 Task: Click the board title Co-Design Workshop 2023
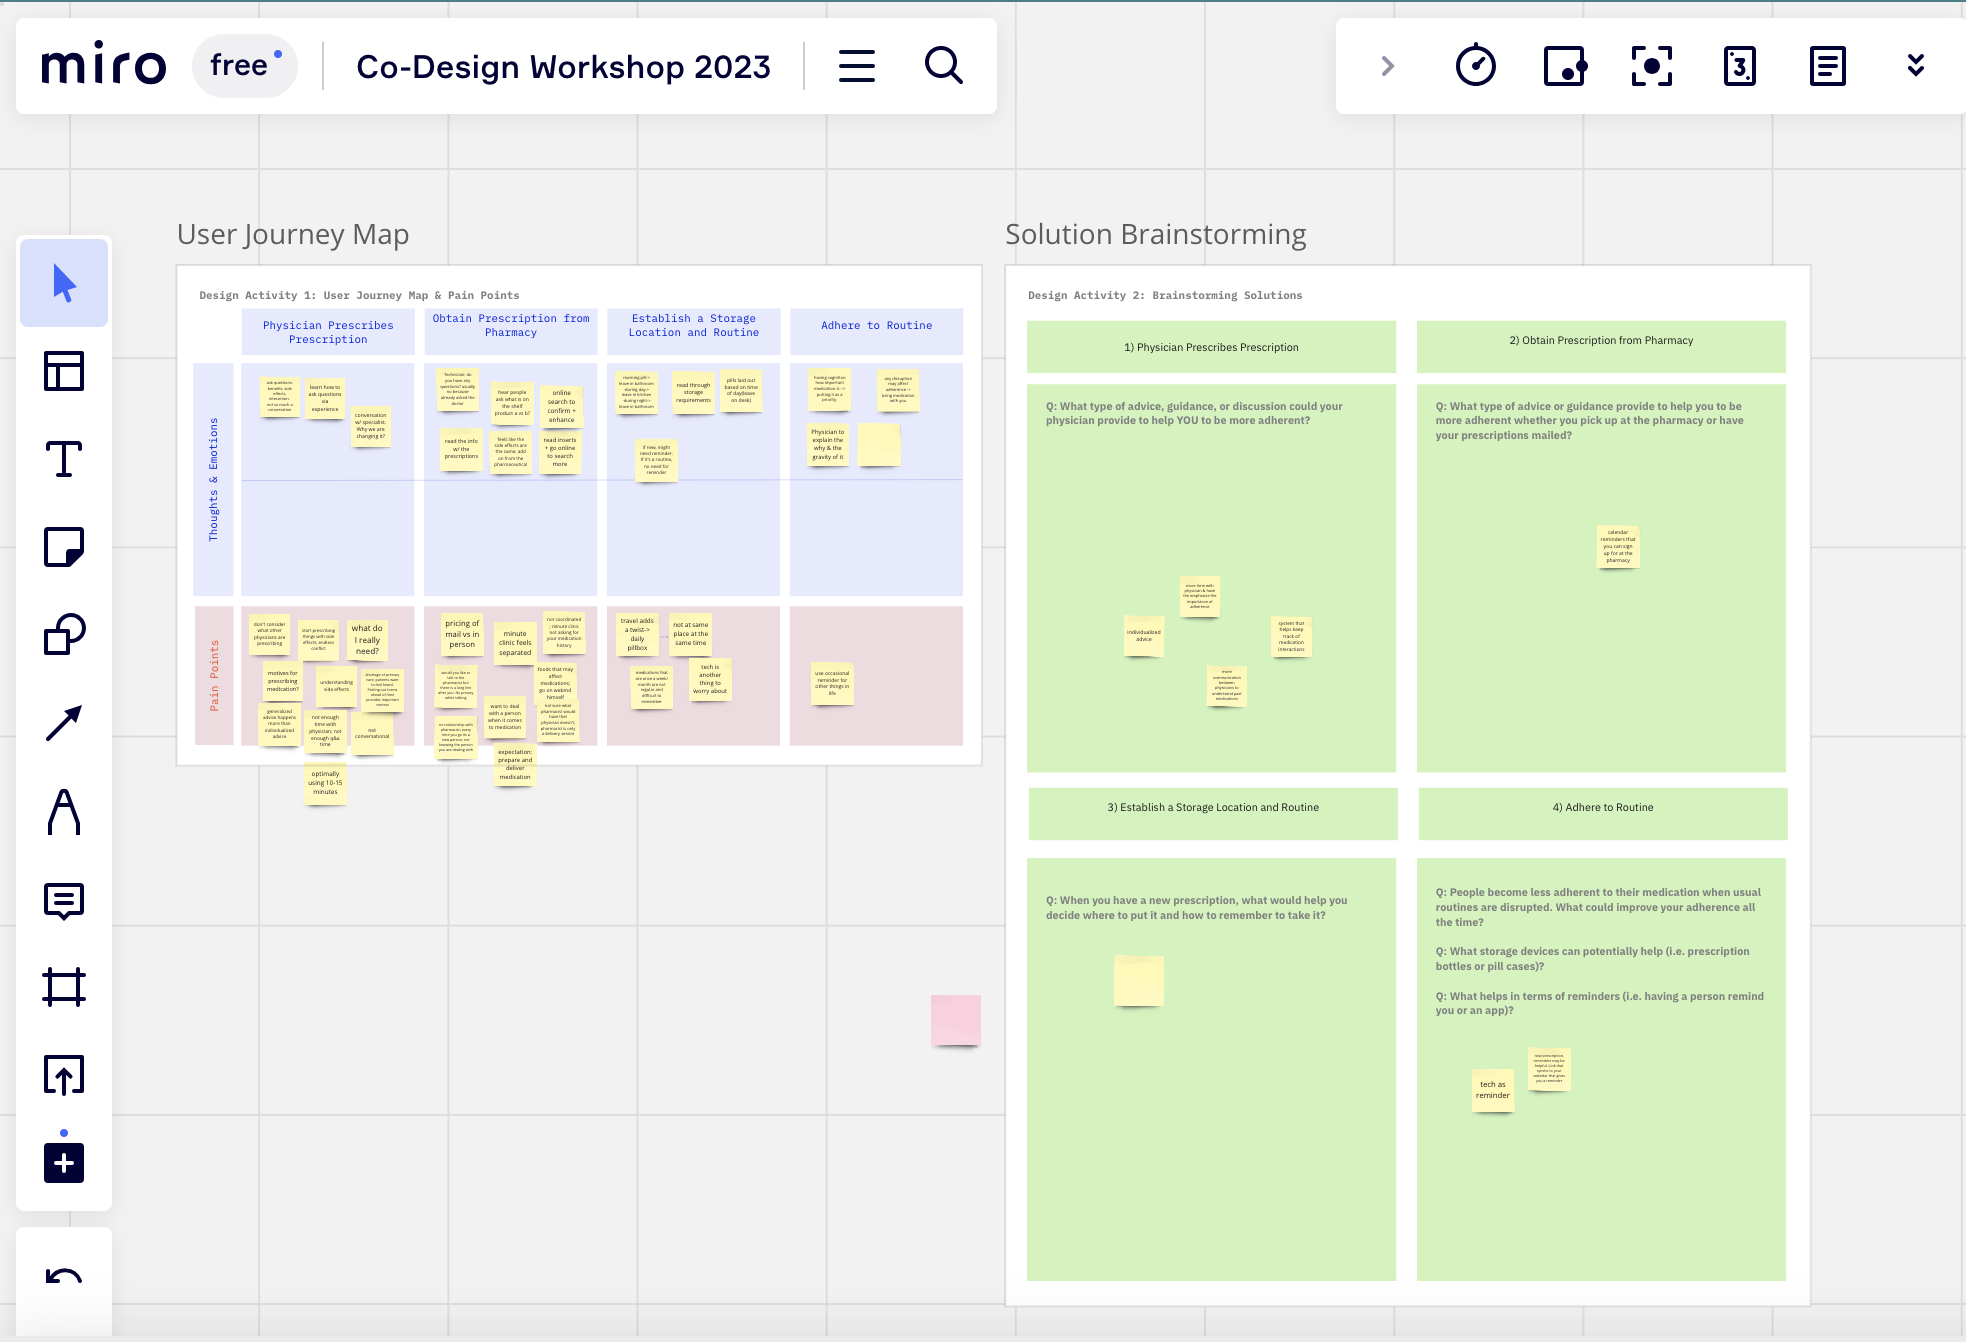(x=563, y=66)
